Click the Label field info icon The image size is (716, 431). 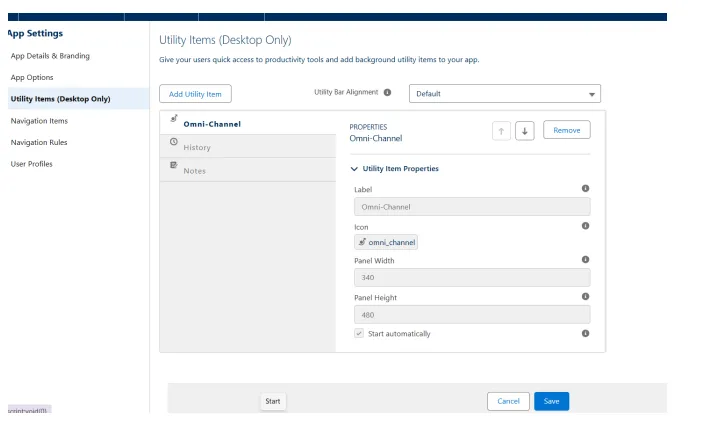click(585, 188)
